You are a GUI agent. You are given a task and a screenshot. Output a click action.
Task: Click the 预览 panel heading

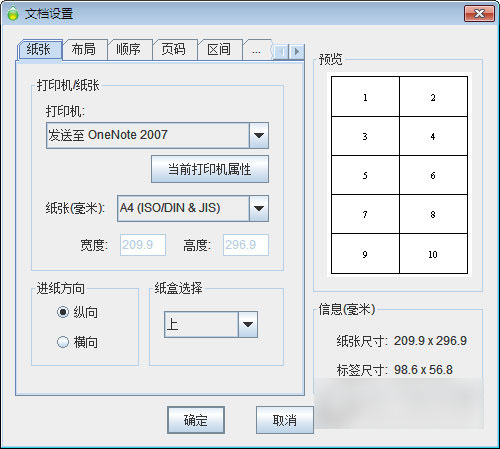coord(330,59)
